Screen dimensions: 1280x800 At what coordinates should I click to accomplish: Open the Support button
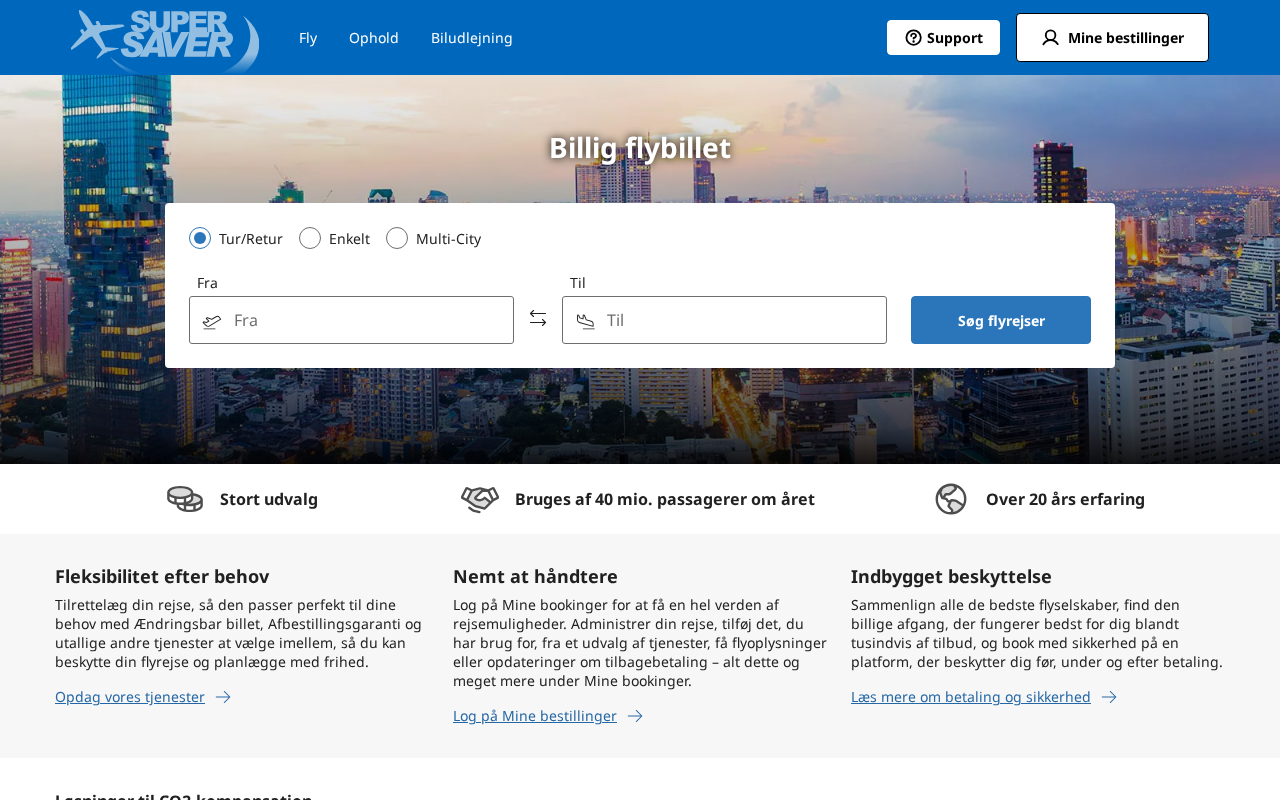[943, 38]
